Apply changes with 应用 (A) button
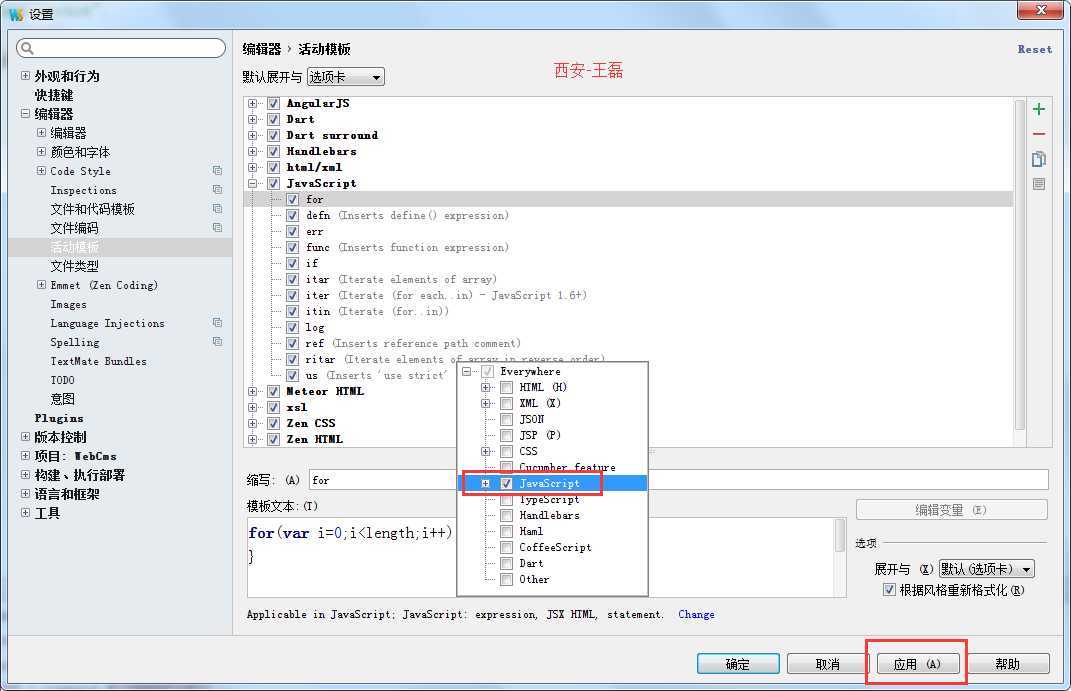 [x=917, y=664]
